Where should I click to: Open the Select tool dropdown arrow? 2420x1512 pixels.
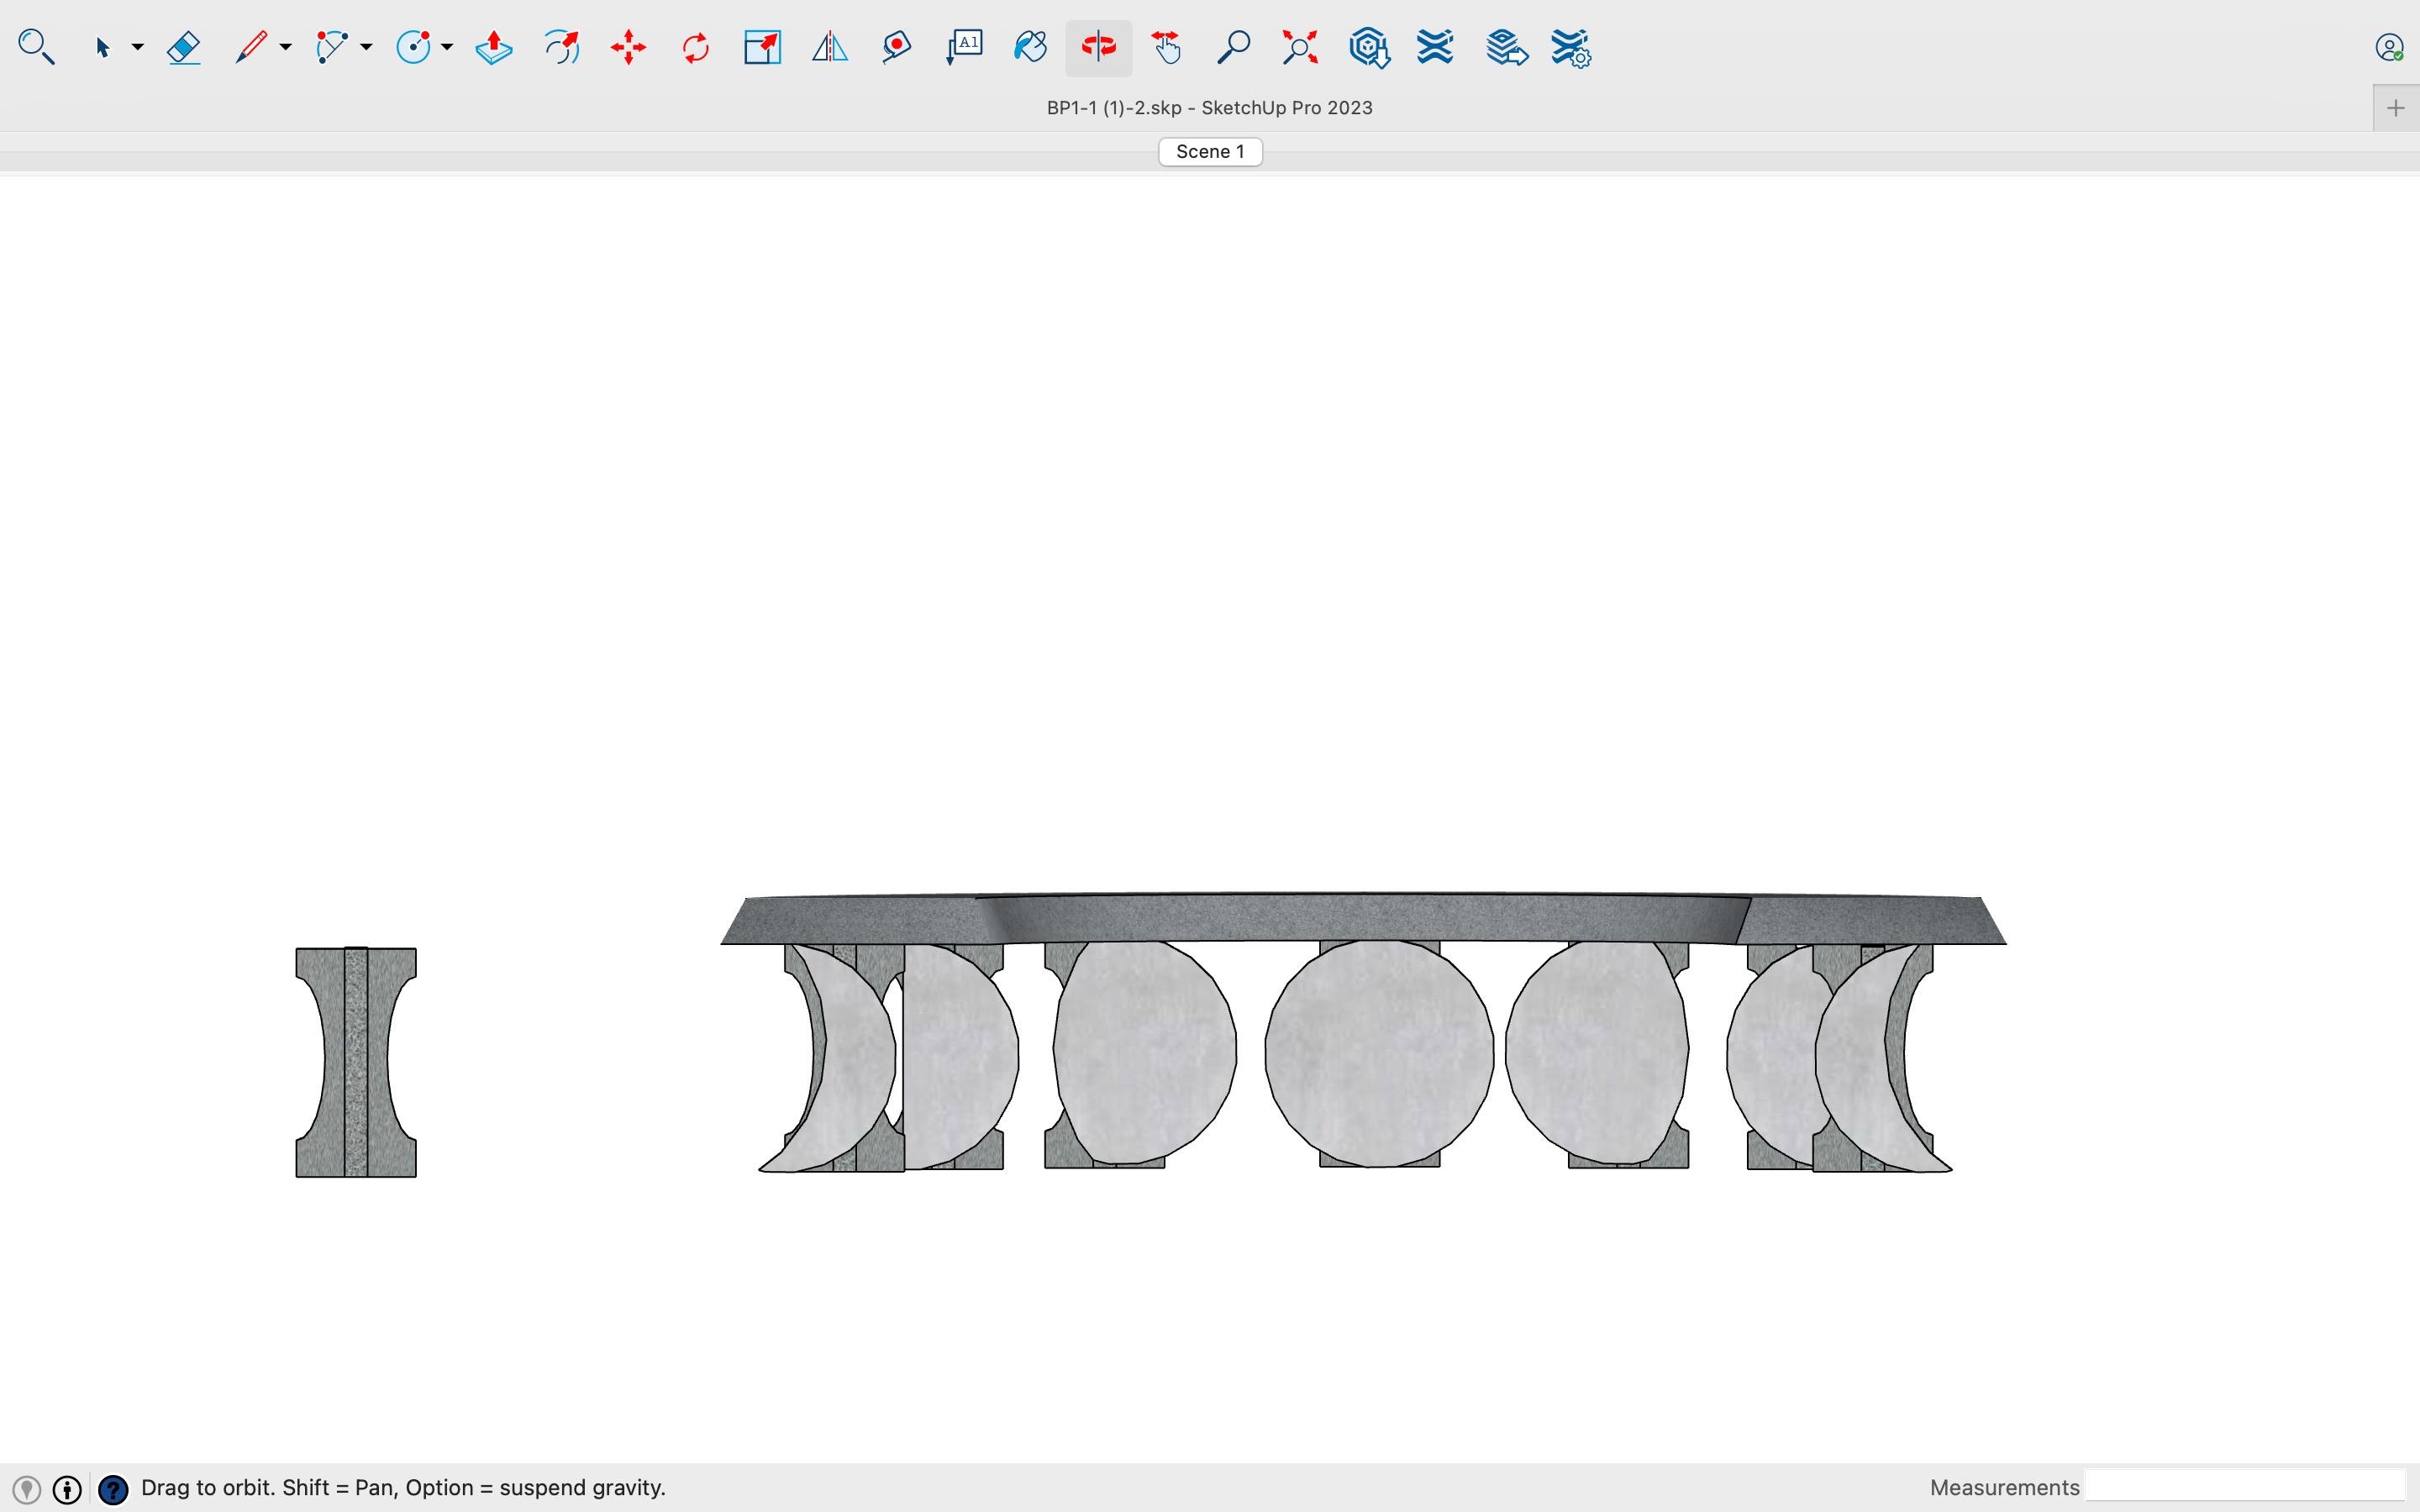[138, 47]
